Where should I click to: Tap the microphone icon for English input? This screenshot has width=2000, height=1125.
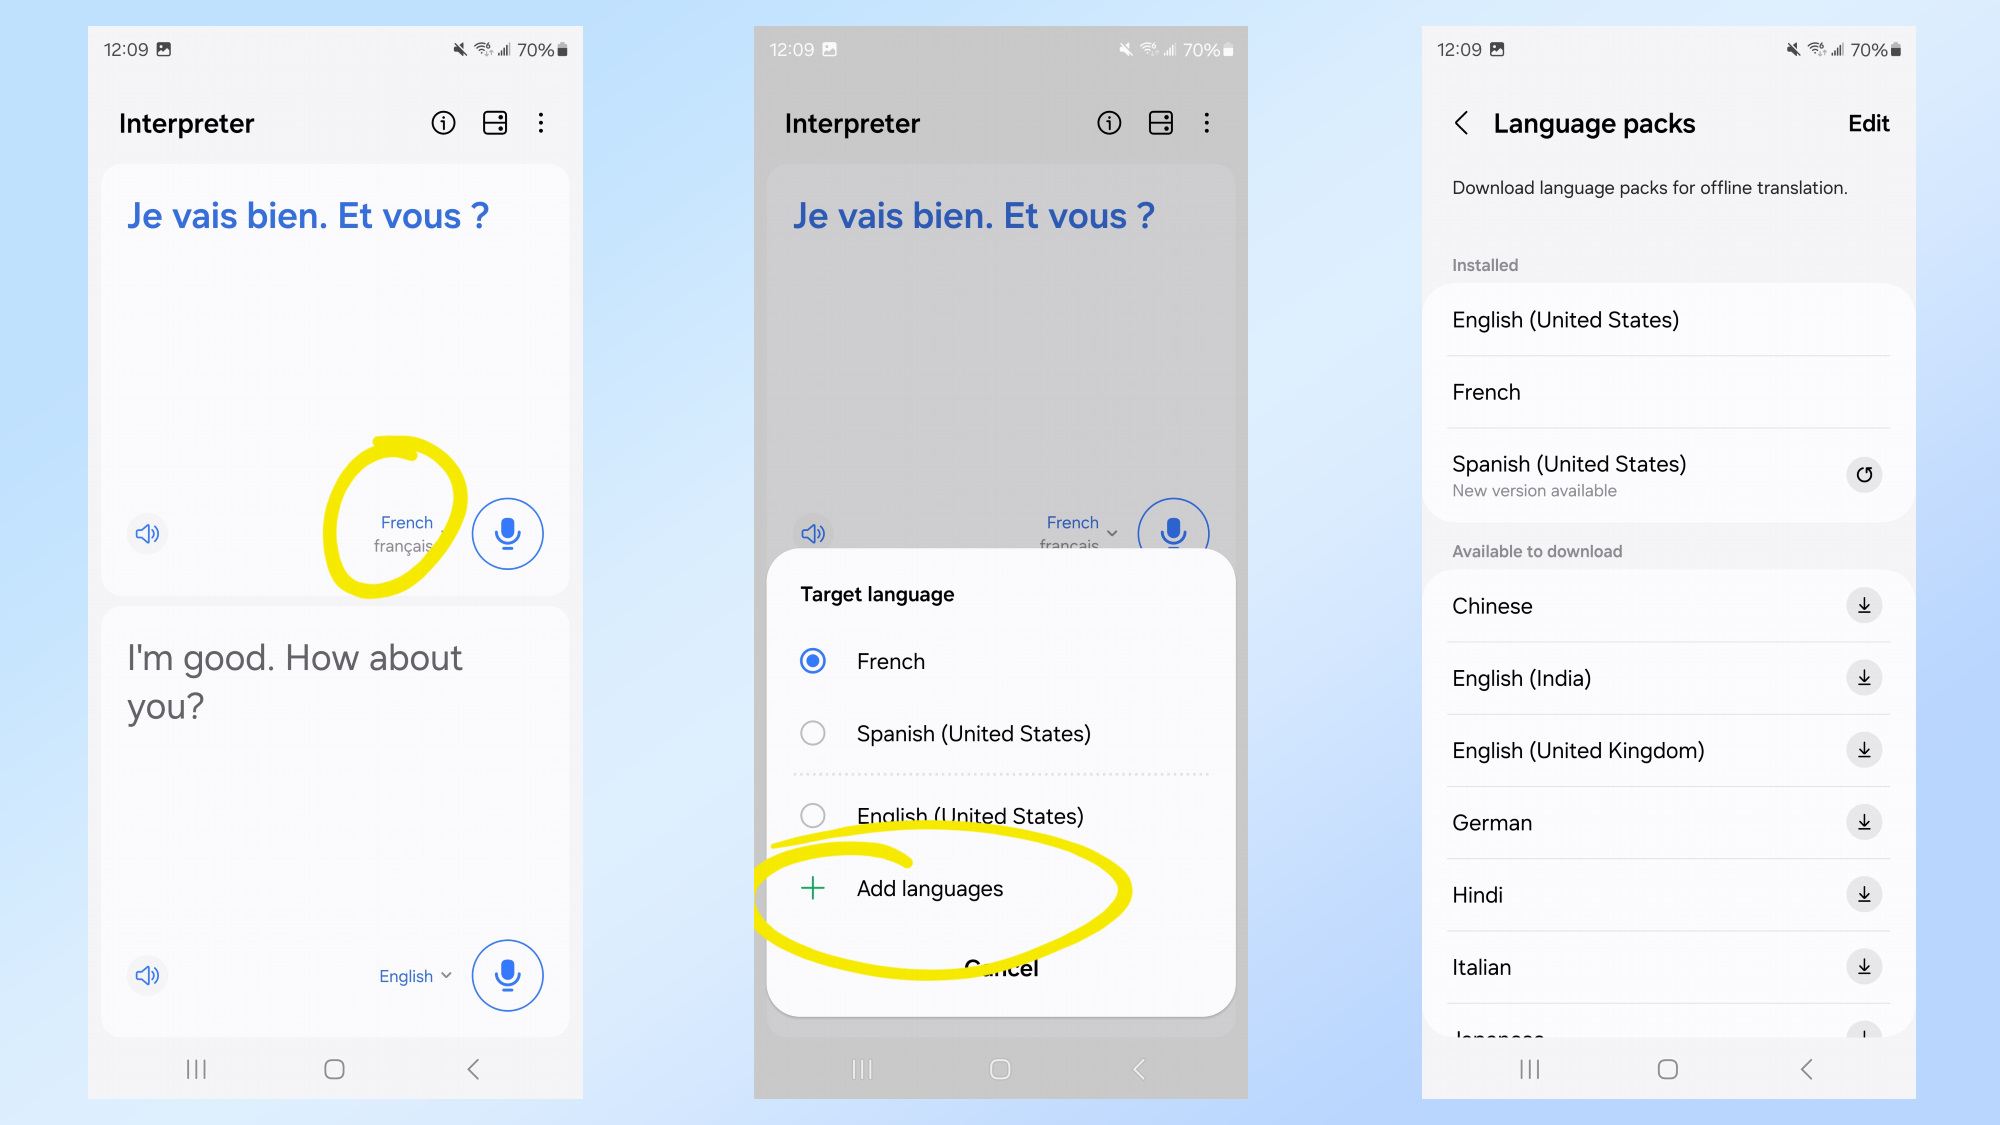(508, 975)
